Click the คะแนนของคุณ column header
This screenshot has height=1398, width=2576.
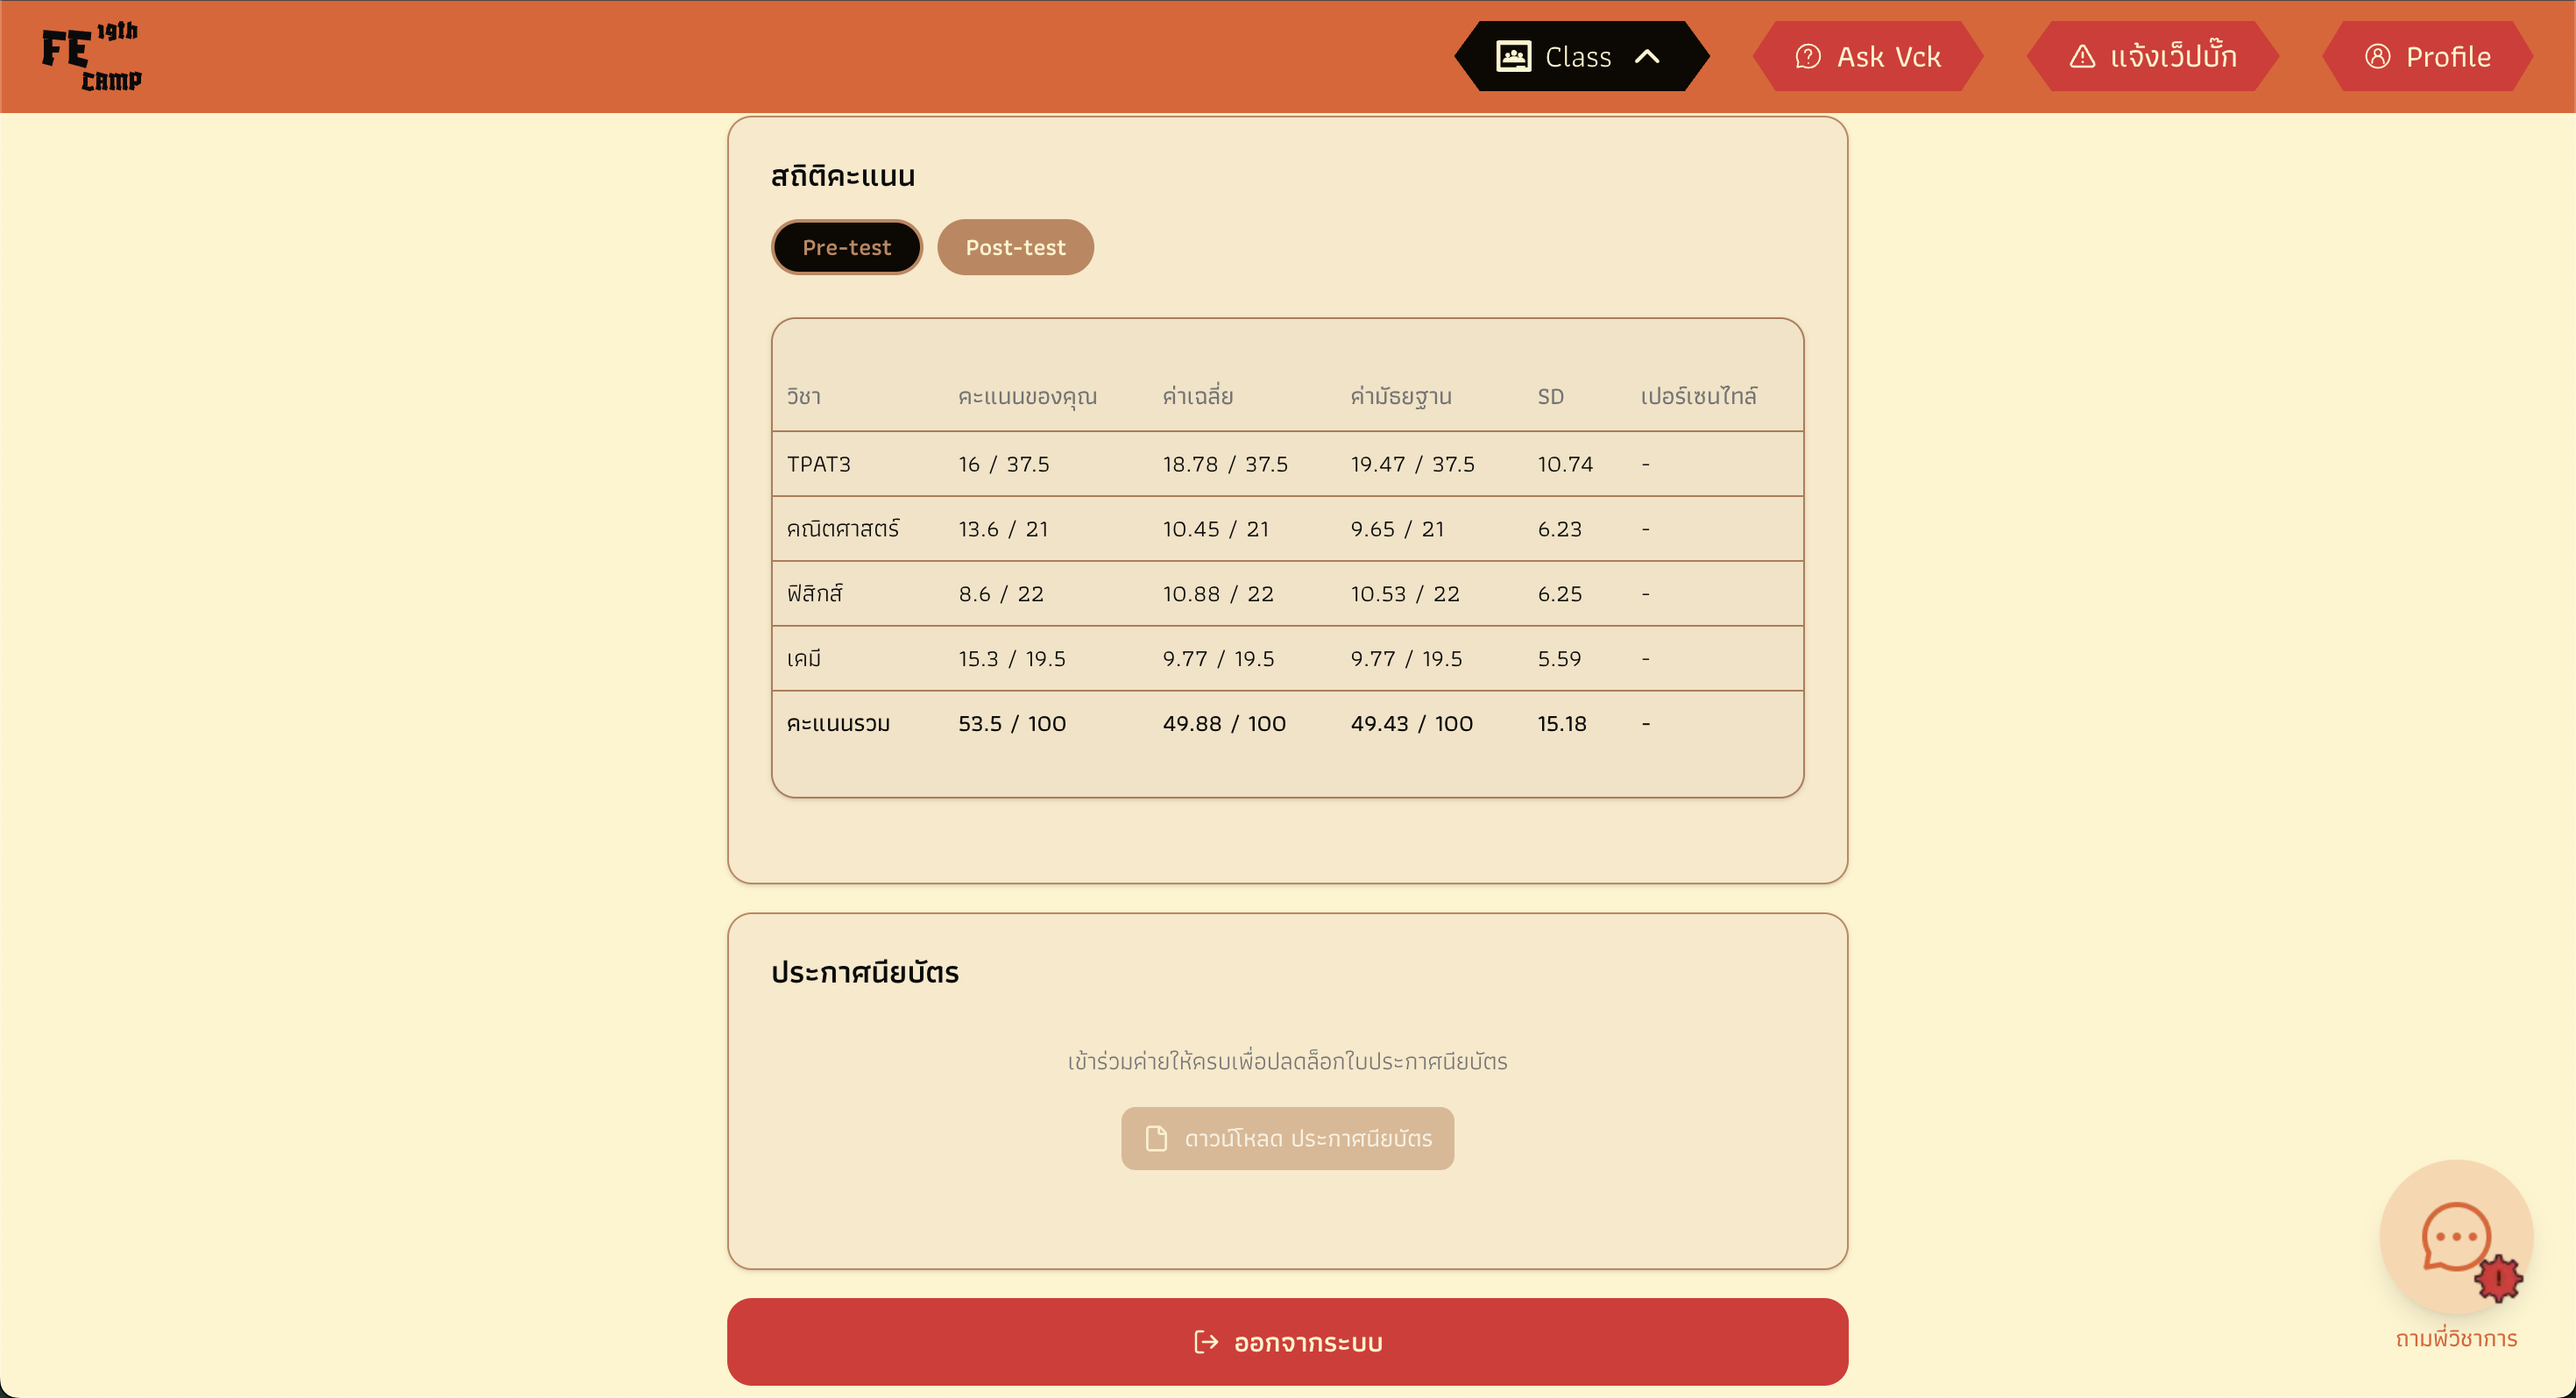(1027, 396)
